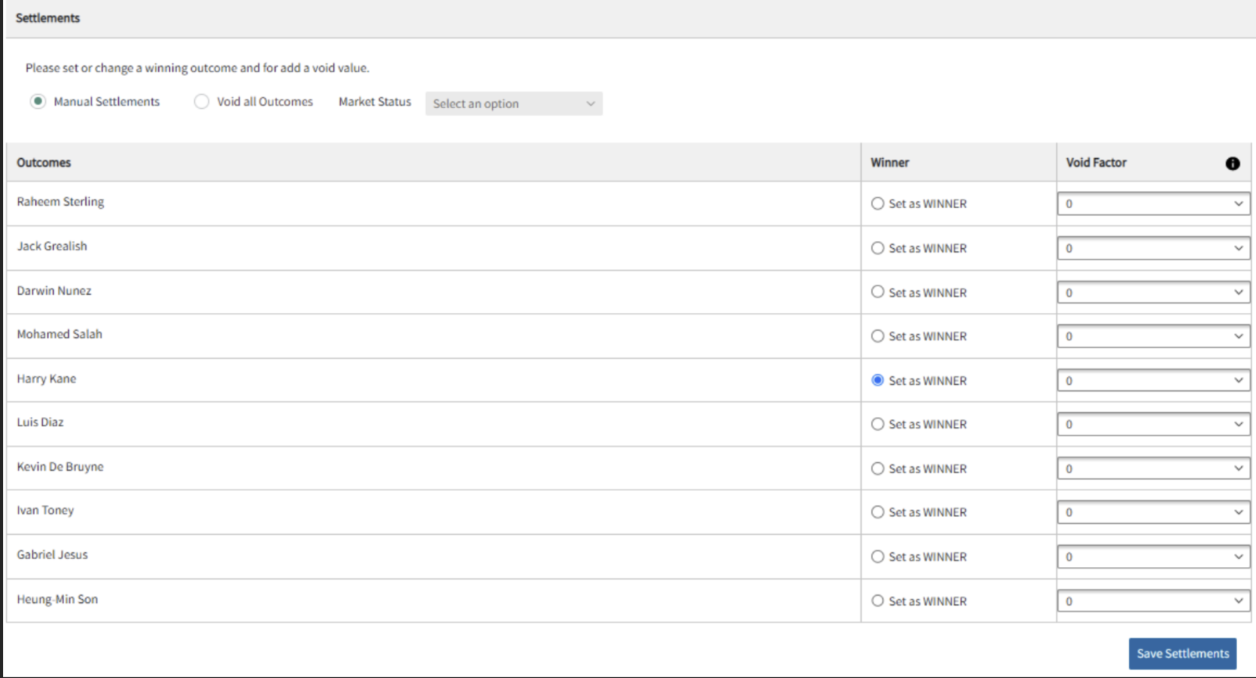Click the Outcomes column header

(x=44, y=163)
